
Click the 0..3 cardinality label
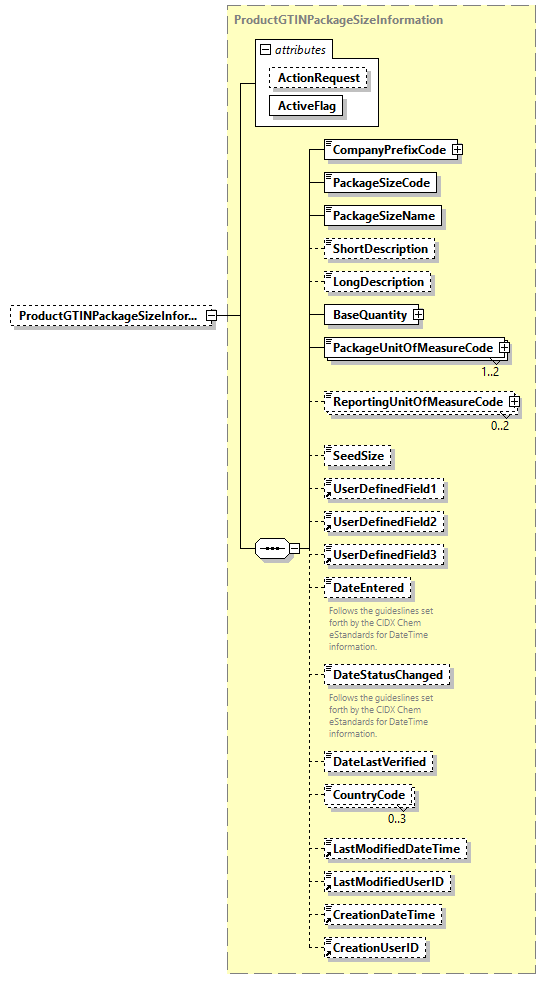[397, 818]
